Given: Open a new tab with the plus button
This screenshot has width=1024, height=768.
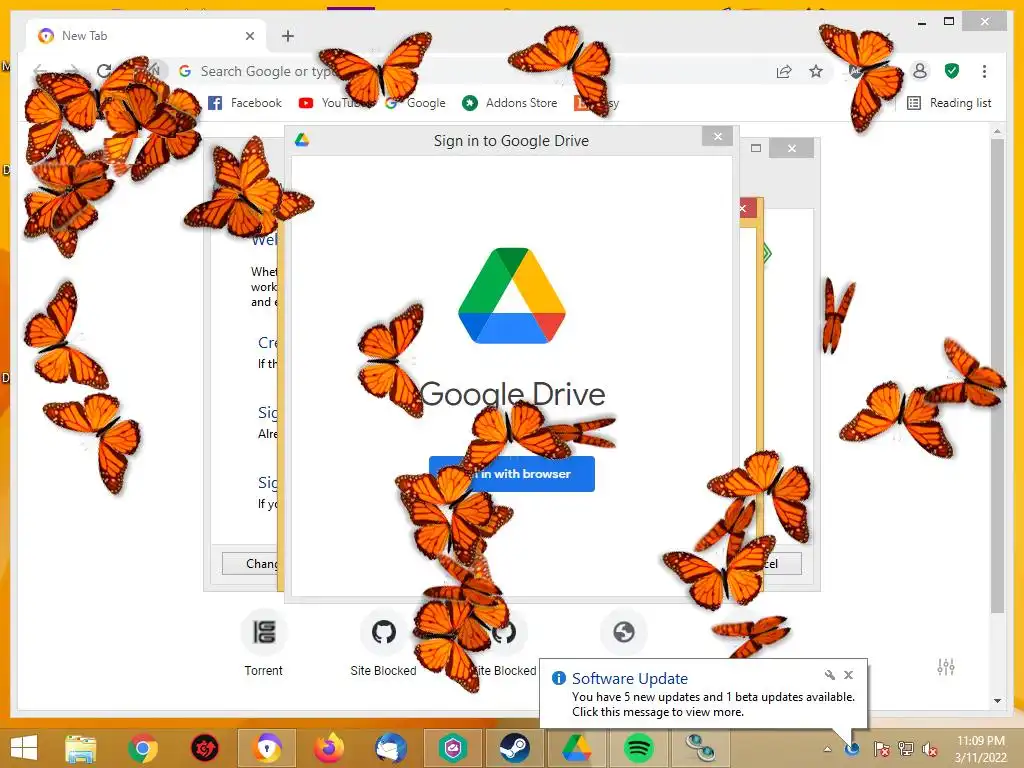Looking at the screenshot, I should coord(287,36).
